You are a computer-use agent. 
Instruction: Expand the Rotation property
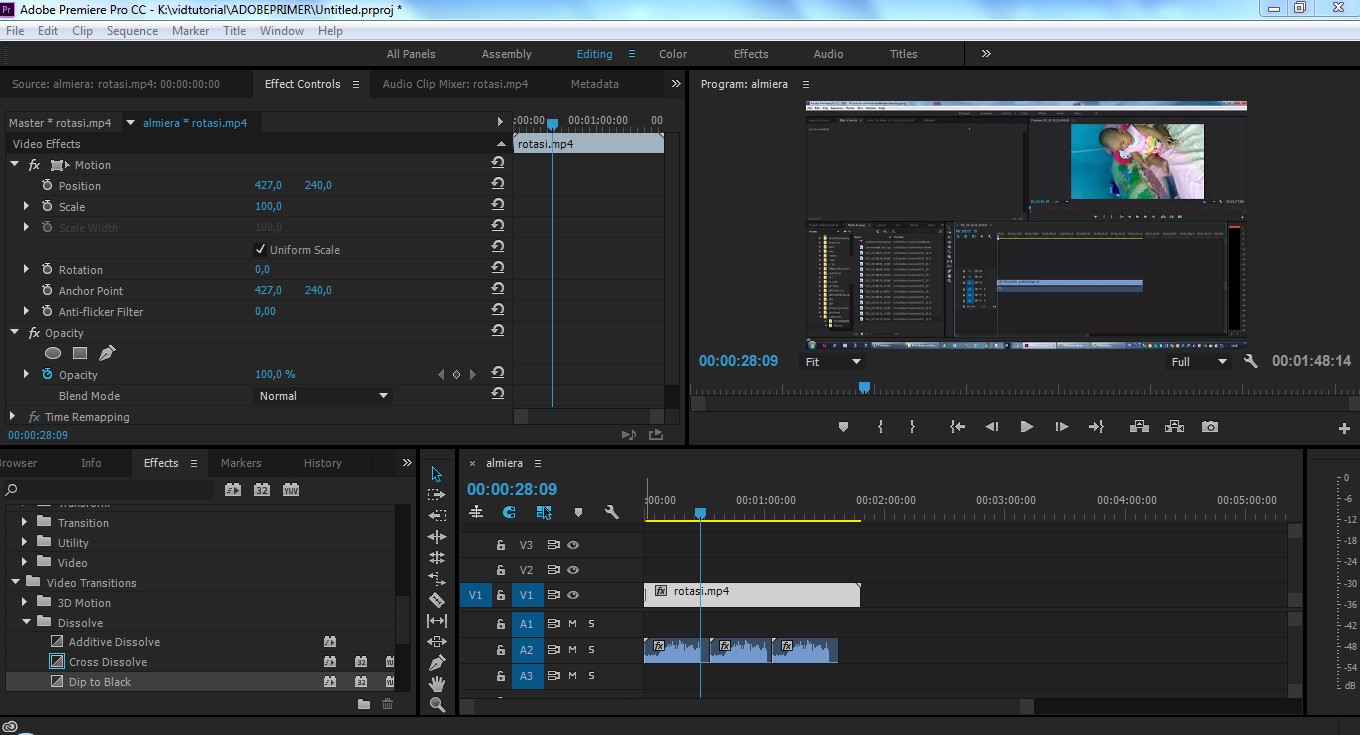tap(27, 269)
